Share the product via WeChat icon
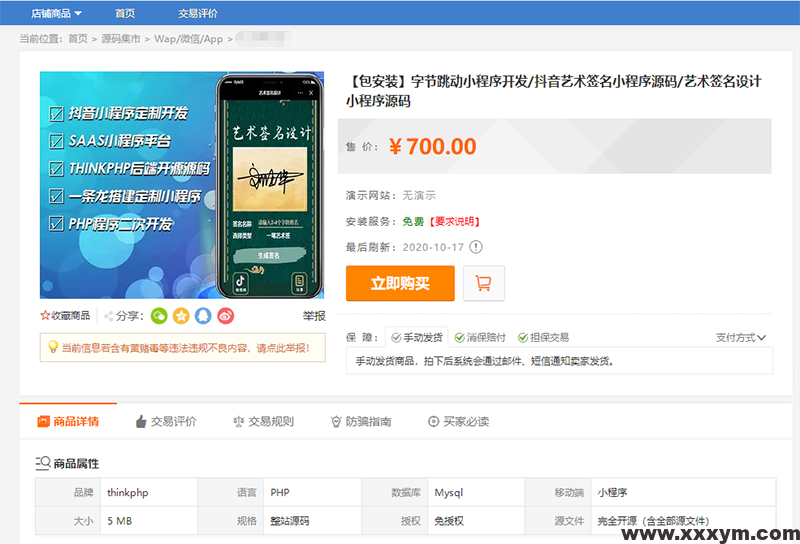800x544 pixels. click(x=159, y=316)
